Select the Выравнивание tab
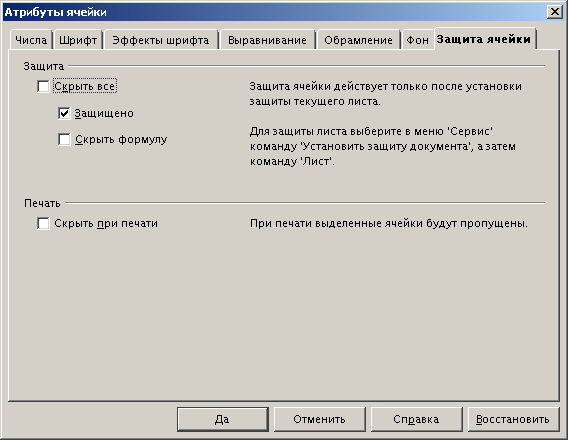The image size is (568, 440). (267, 40)
